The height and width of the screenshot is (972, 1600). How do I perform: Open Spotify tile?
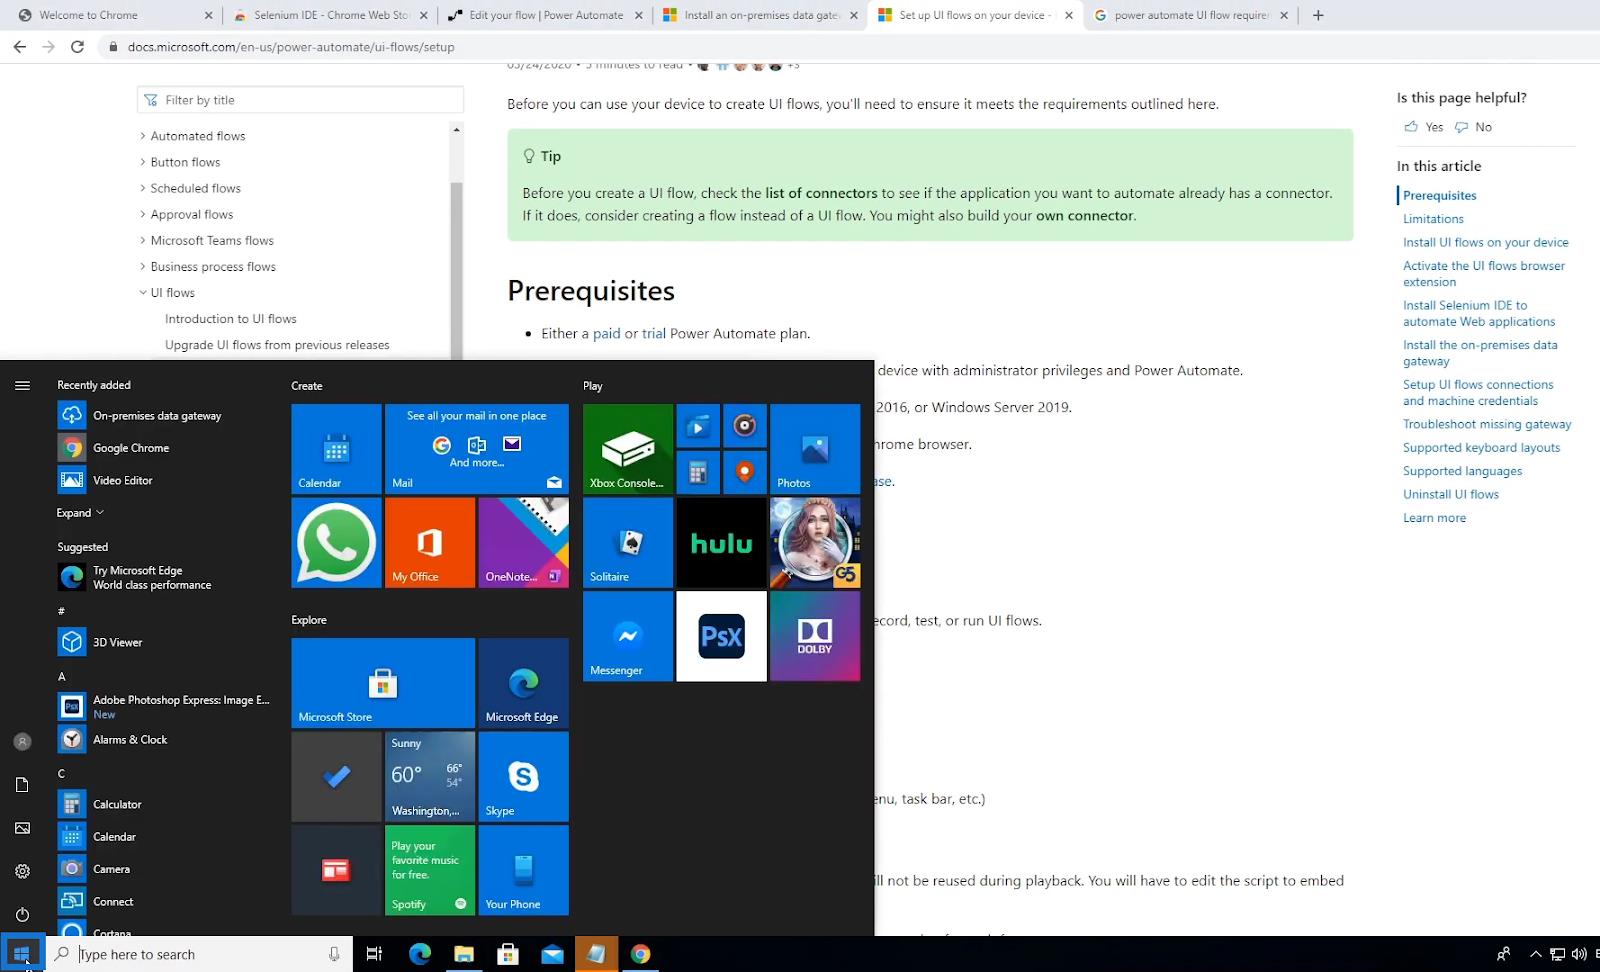pos(430,870)
